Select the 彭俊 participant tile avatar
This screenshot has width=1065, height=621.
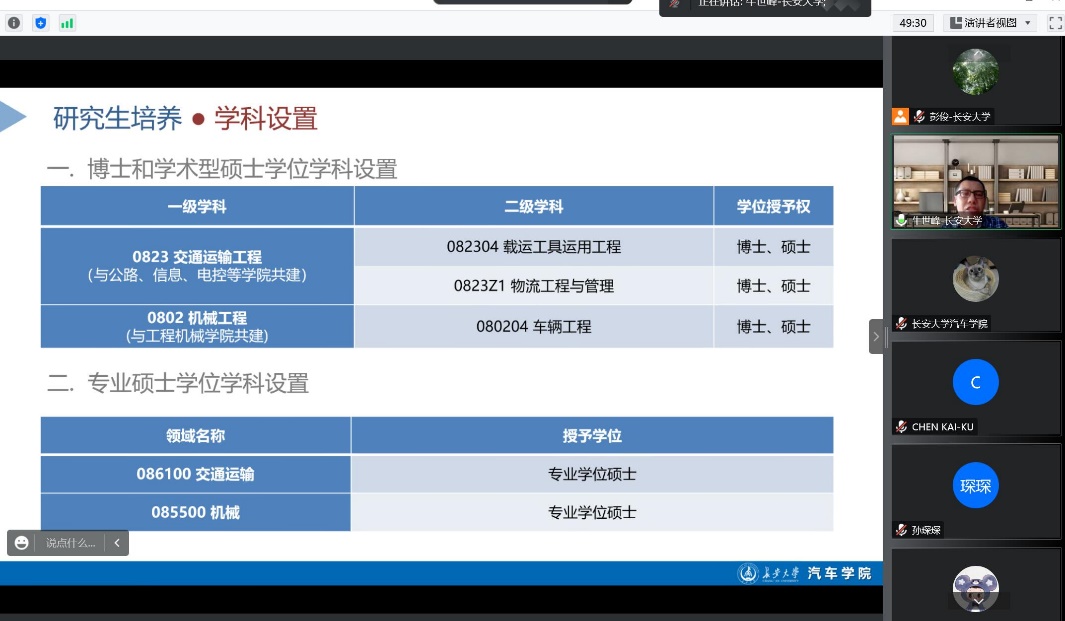975,72
